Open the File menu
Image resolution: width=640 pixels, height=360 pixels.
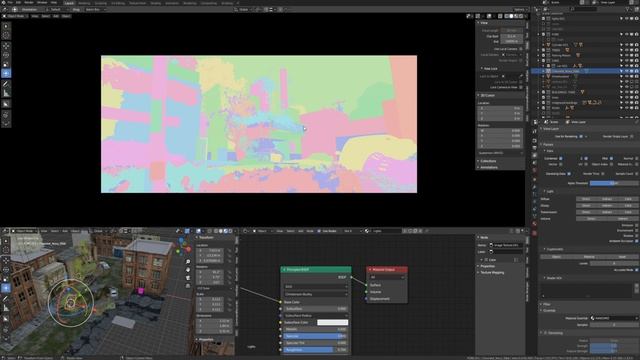pos(10,2)
